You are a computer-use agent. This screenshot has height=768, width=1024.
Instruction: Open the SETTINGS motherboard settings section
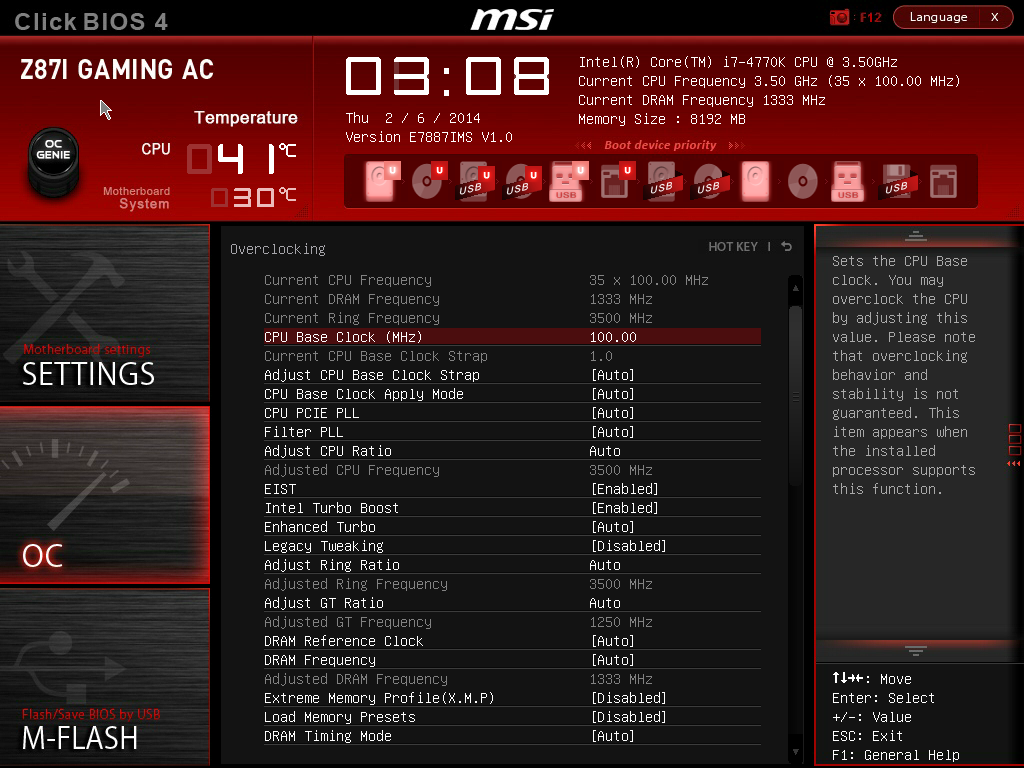point(104,313)
